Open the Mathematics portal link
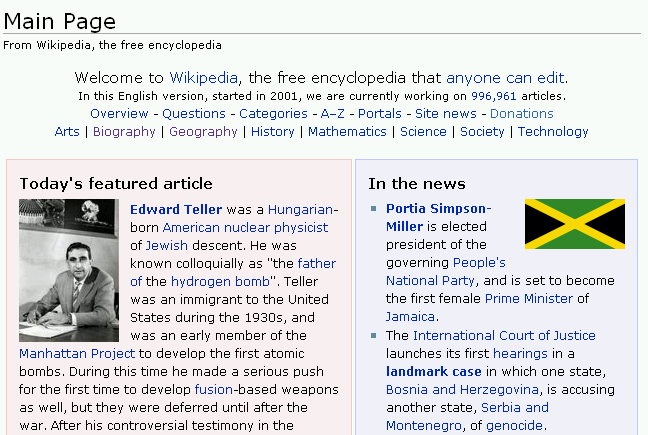The height and width of the screenshot is (435, 648). pos(347,132)
